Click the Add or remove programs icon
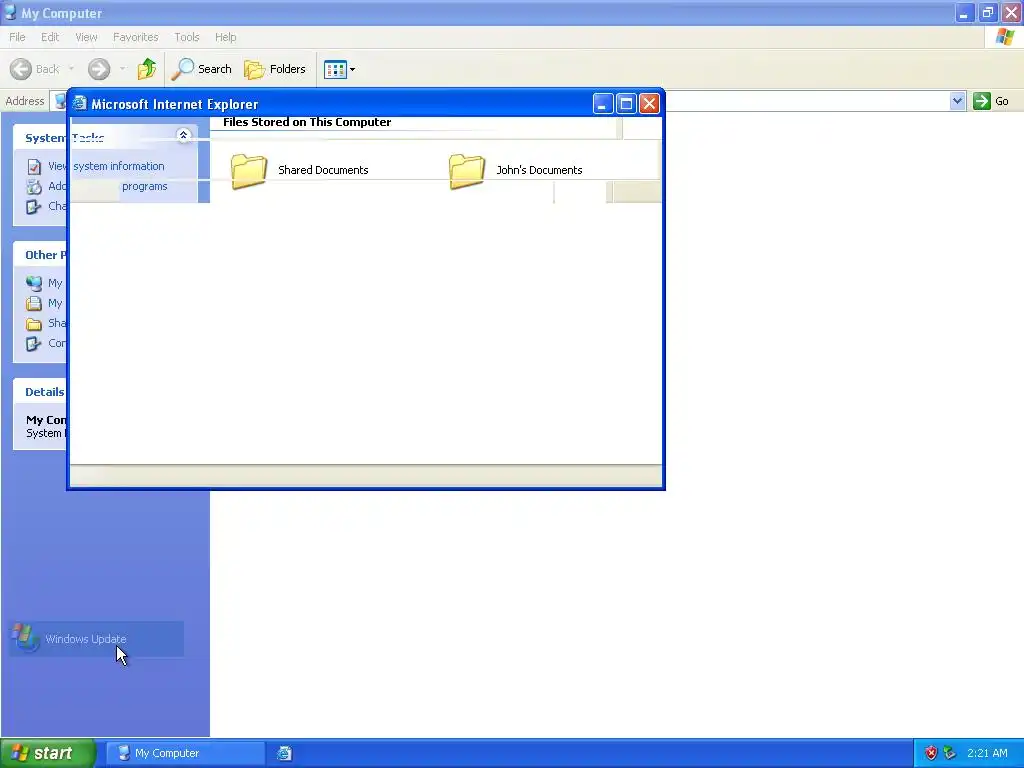The height and width of the screenshot is (768, 1024). tap(34, 187)
